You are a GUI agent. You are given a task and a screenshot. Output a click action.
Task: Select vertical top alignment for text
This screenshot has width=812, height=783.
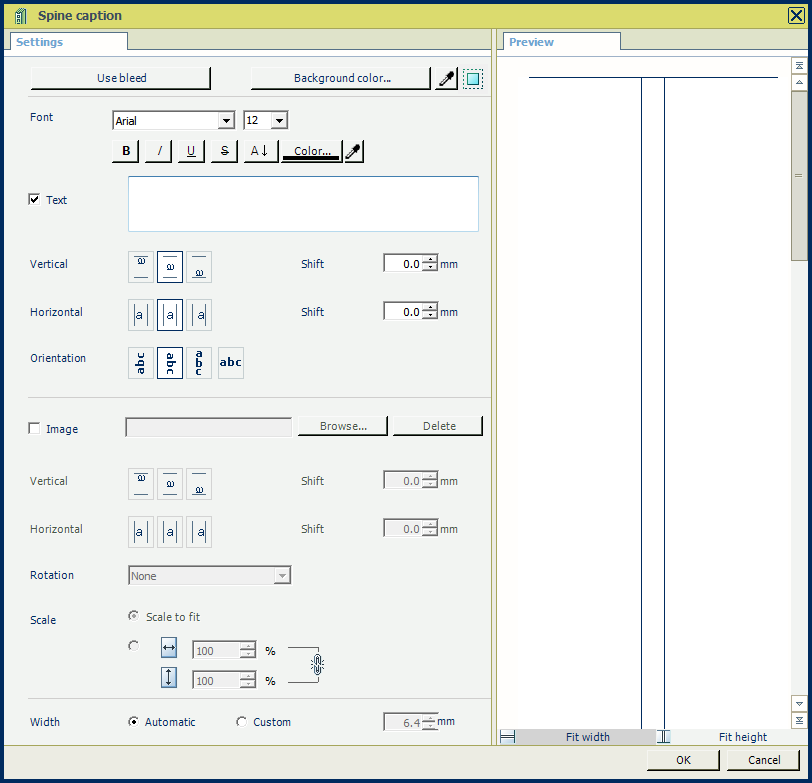[141, 265]
